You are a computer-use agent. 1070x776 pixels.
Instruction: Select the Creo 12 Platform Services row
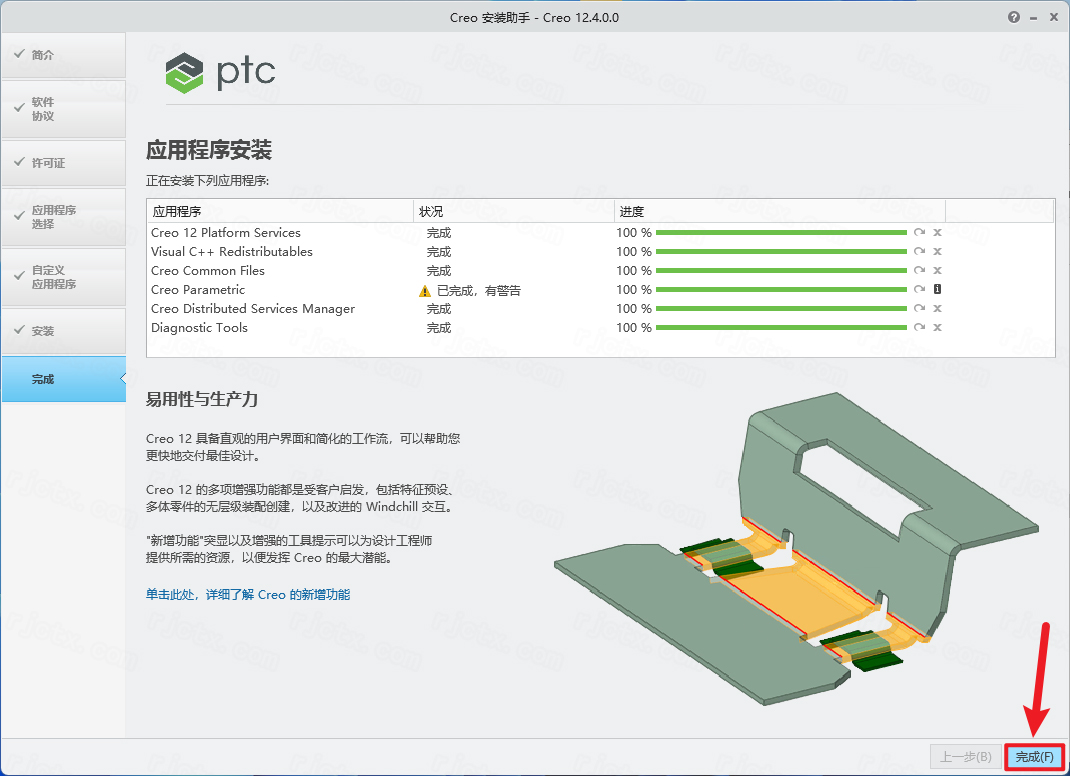pyautogui.click(x=601, y=233)
